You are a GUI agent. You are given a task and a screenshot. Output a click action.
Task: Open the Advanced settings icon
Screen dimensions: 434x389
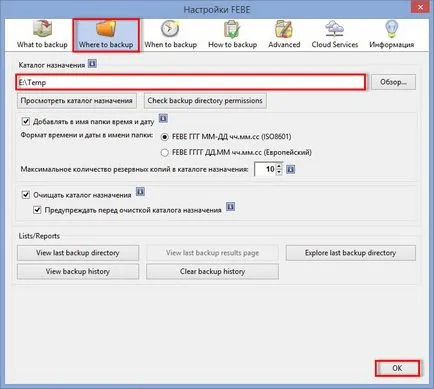[284, 29]
